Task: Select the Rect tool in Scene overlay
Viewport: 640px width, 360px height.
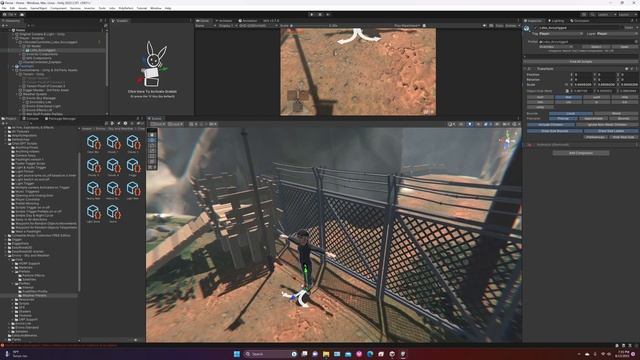Action: click(x=152, y=156)
